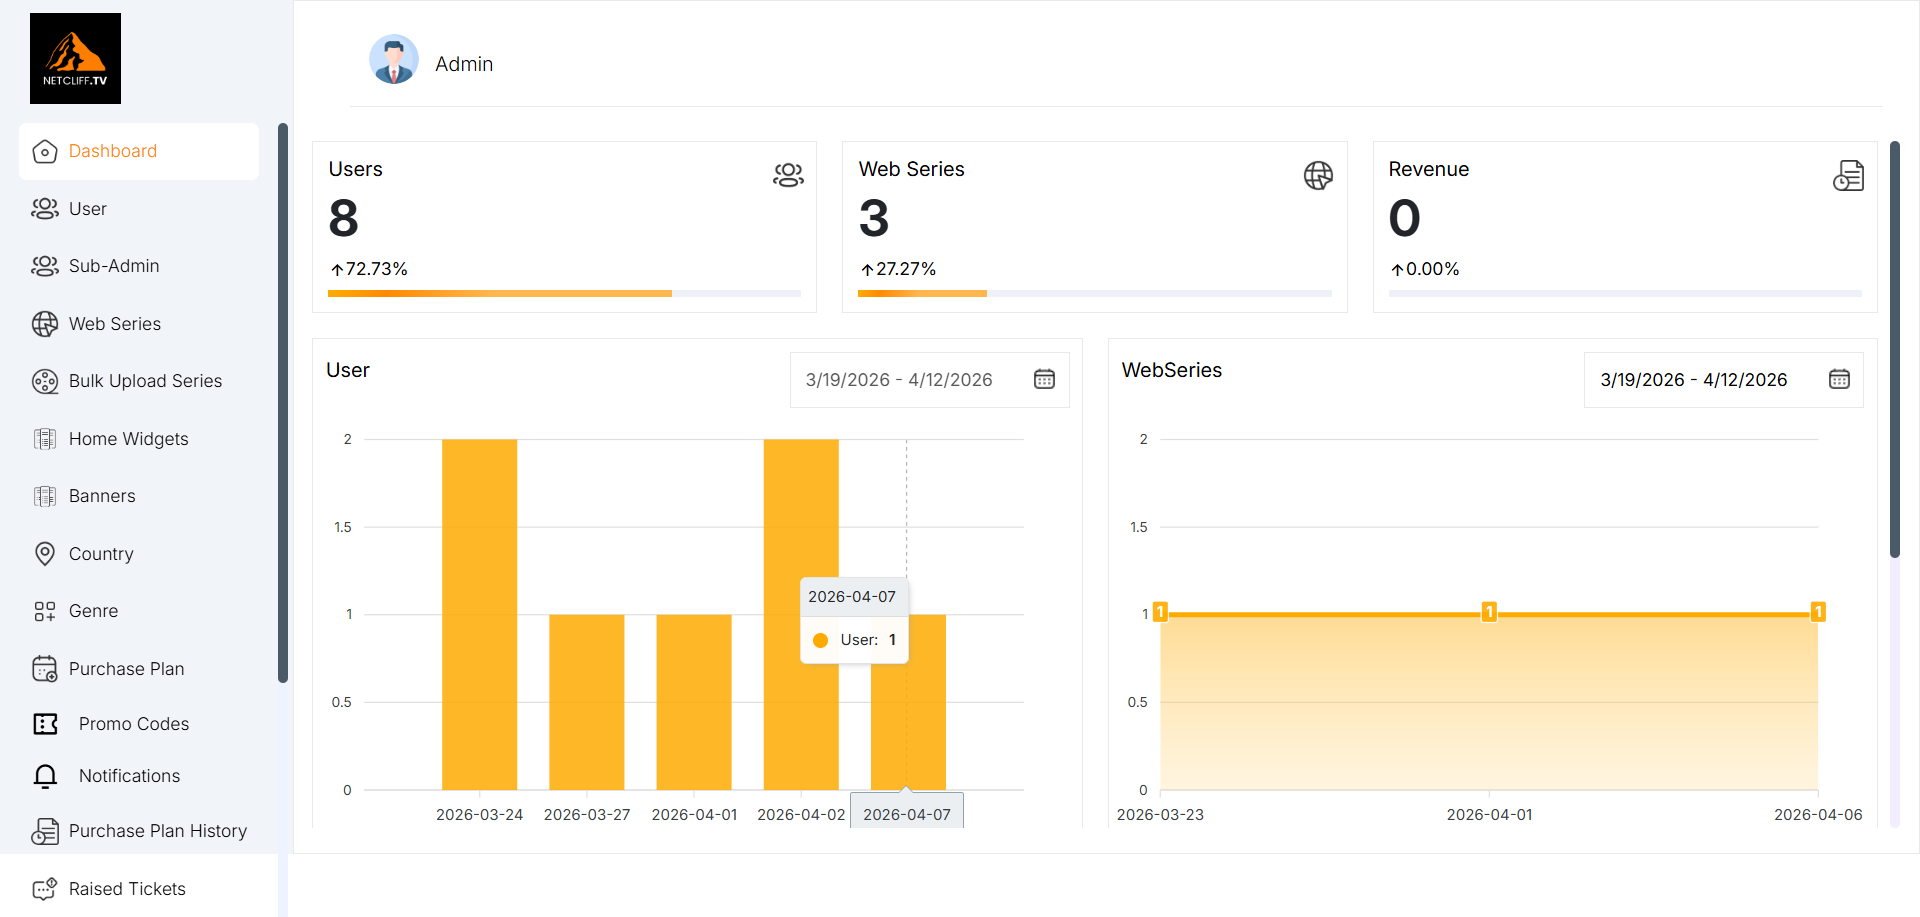Click the Web Series card globe icon

[1318, 175]
